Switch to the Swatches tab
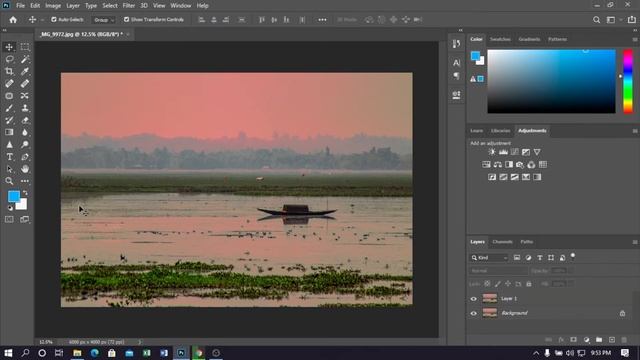 pyautogui.click(x=500, y=40)
